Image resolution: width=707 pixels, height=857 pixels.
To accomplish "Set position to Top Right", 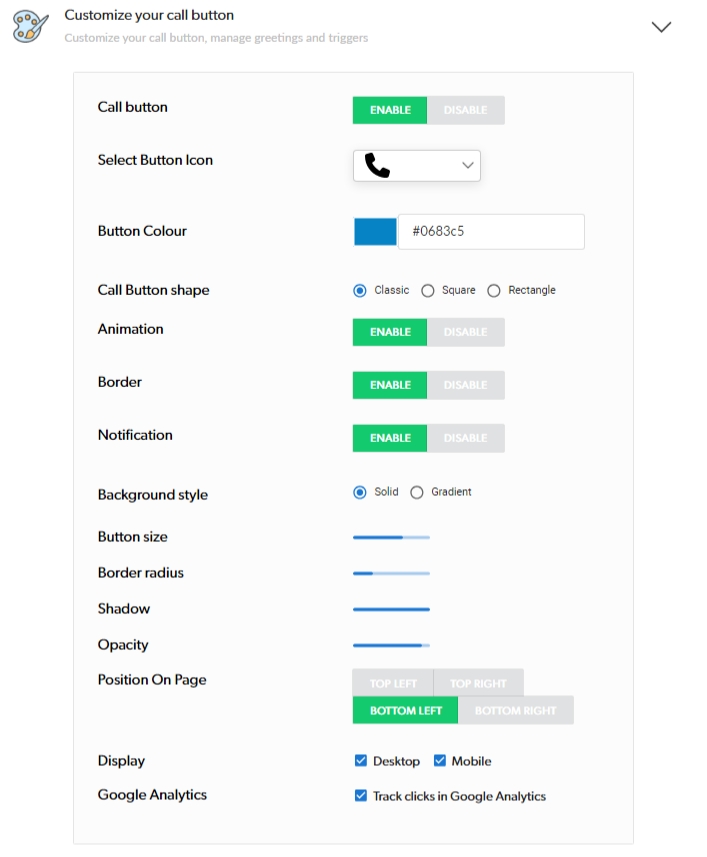I will tap(478, 683).
